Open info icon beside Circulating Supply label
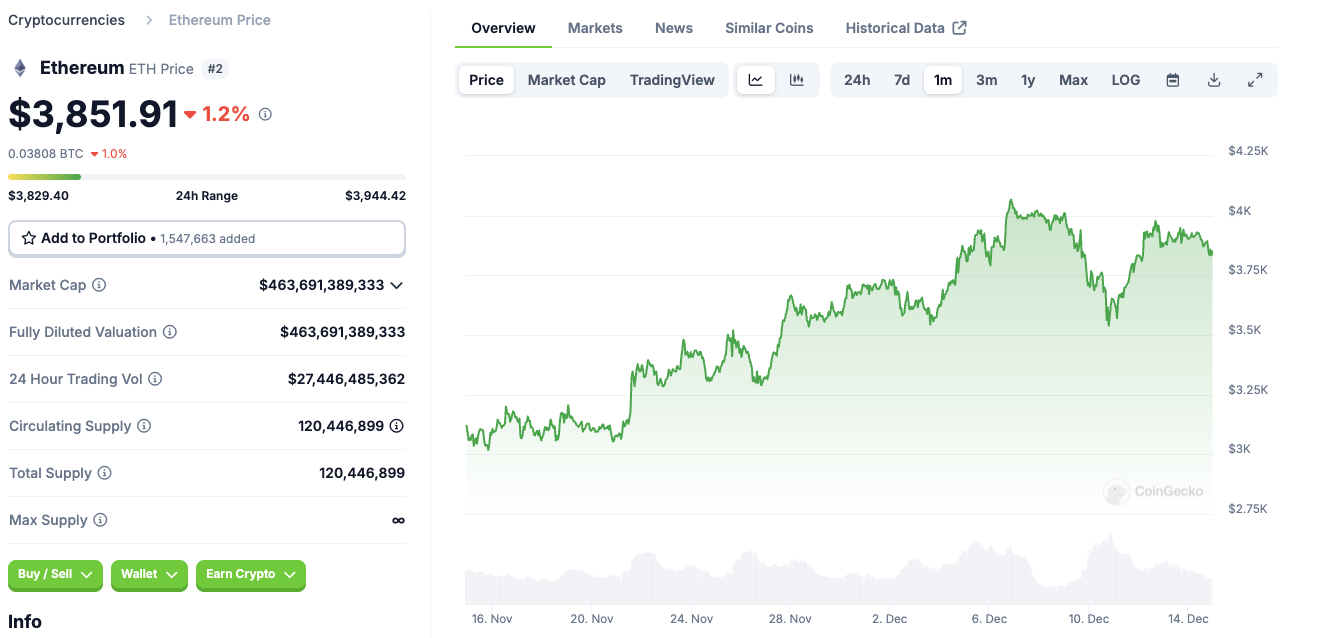 click(144, 426)
